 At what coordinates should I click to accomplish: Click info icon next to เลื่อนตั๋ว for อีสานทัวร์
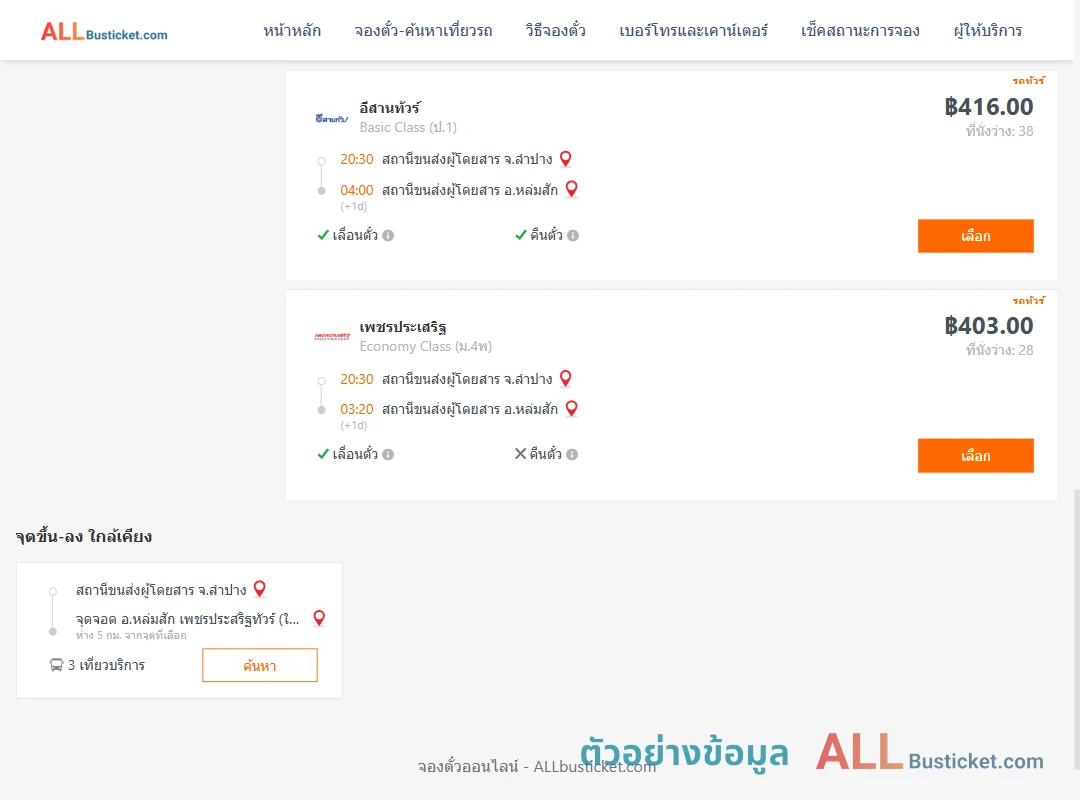(x=388, y=236)
